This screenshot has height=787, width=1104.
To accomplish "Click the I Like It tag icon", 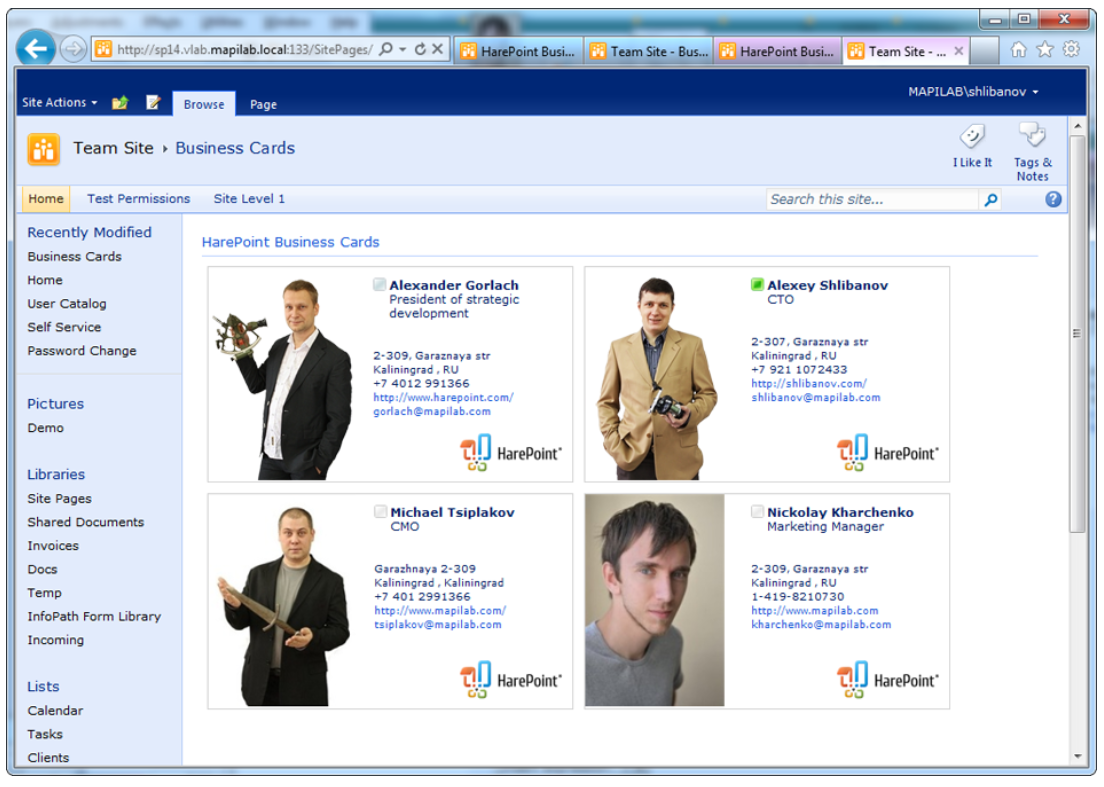I will (971, 137).
